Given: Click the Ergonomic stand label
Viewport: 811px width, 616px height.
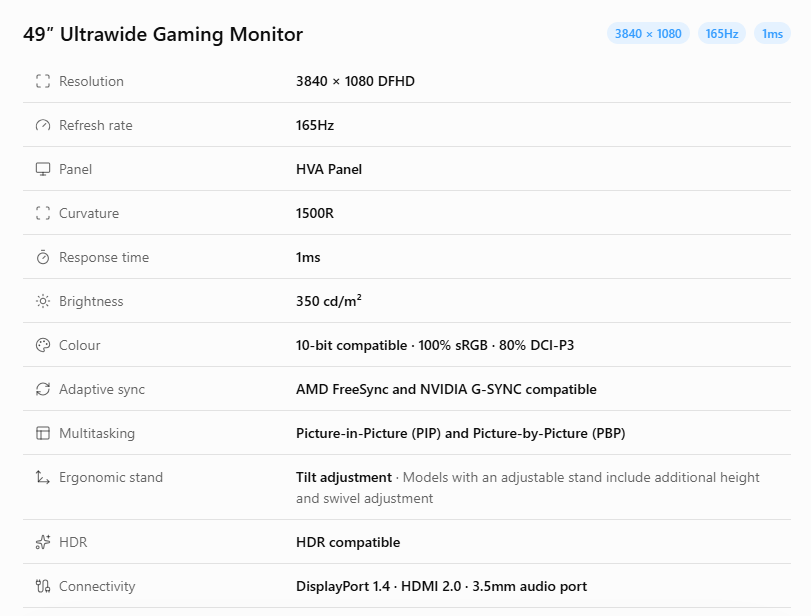Looking at the screenshot, I should [x=111, y=477].
